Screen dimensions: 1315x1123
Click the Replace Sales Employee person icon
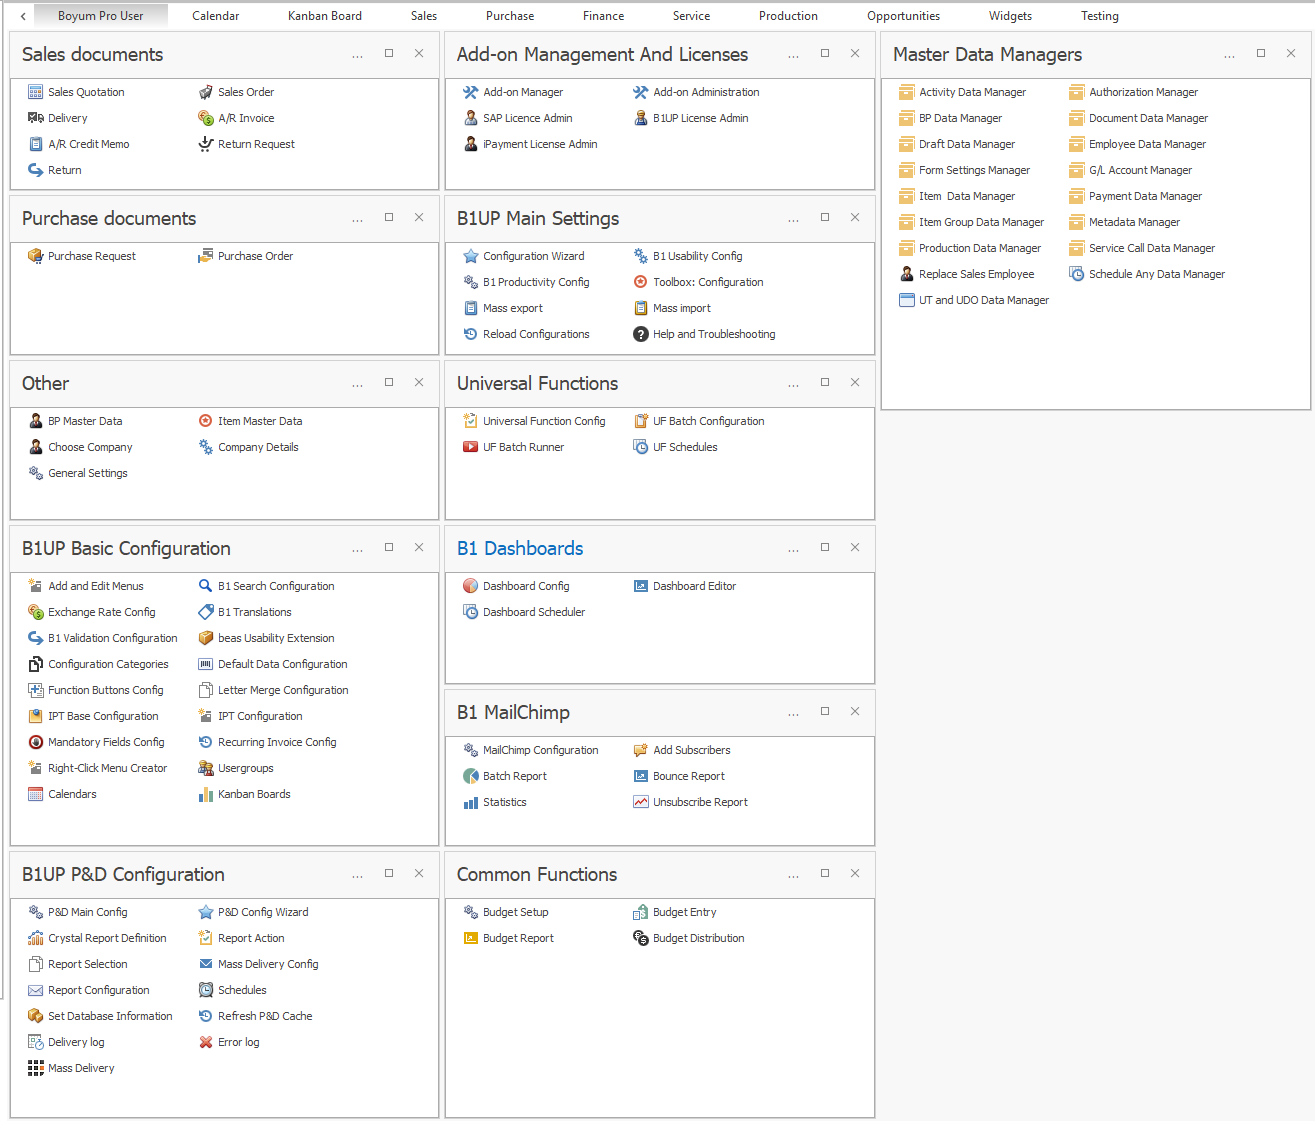tap(907, 274)
